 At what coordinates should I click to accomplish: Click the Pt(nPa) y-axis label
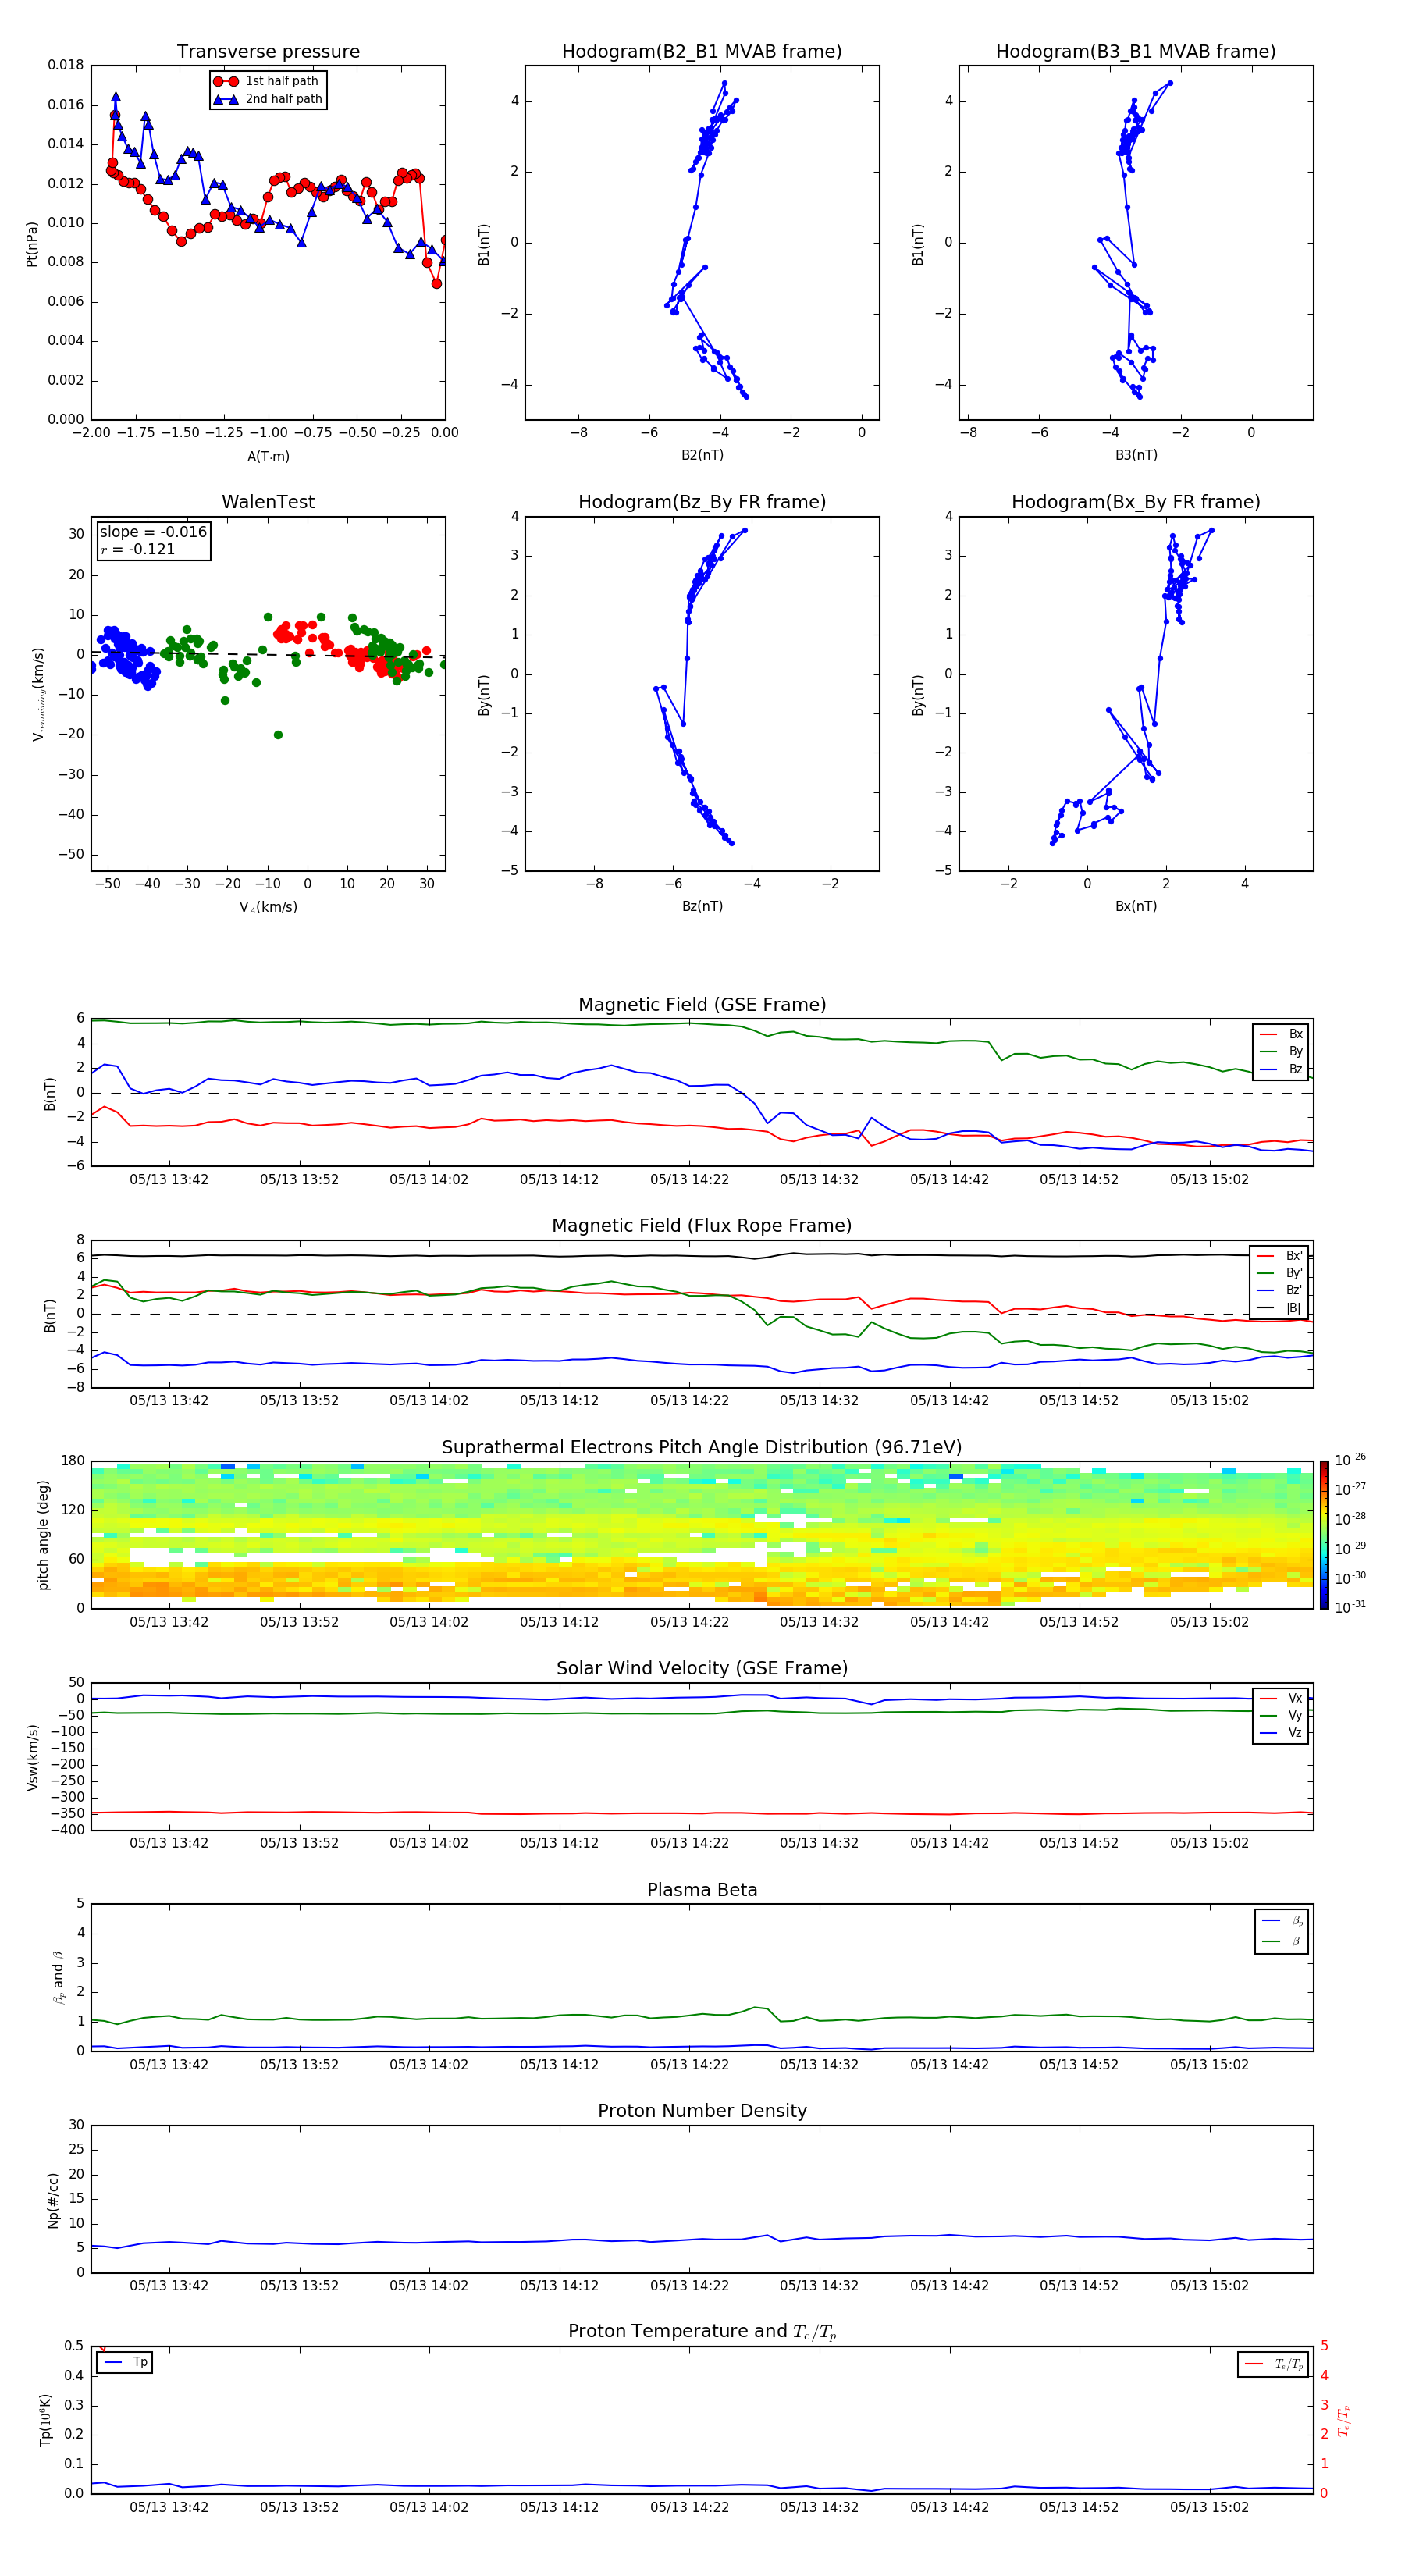click(x=31, y=243)
